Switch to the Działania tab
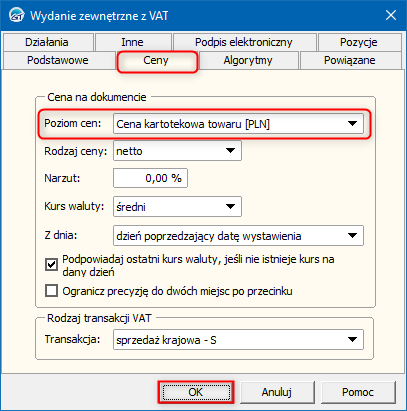The height and width of the screenshot is (411, 407). pos(47,42)
